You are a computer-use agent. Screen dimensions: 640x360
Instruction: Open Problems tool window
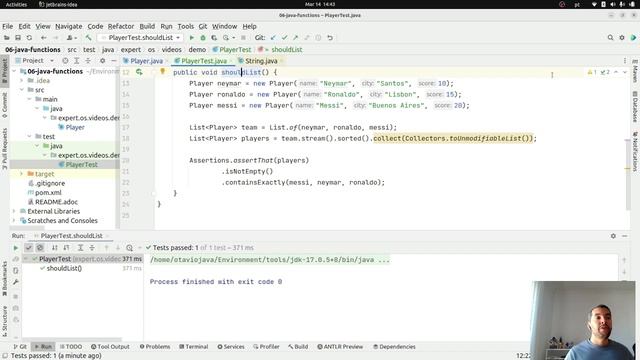(x=155, y=347)
